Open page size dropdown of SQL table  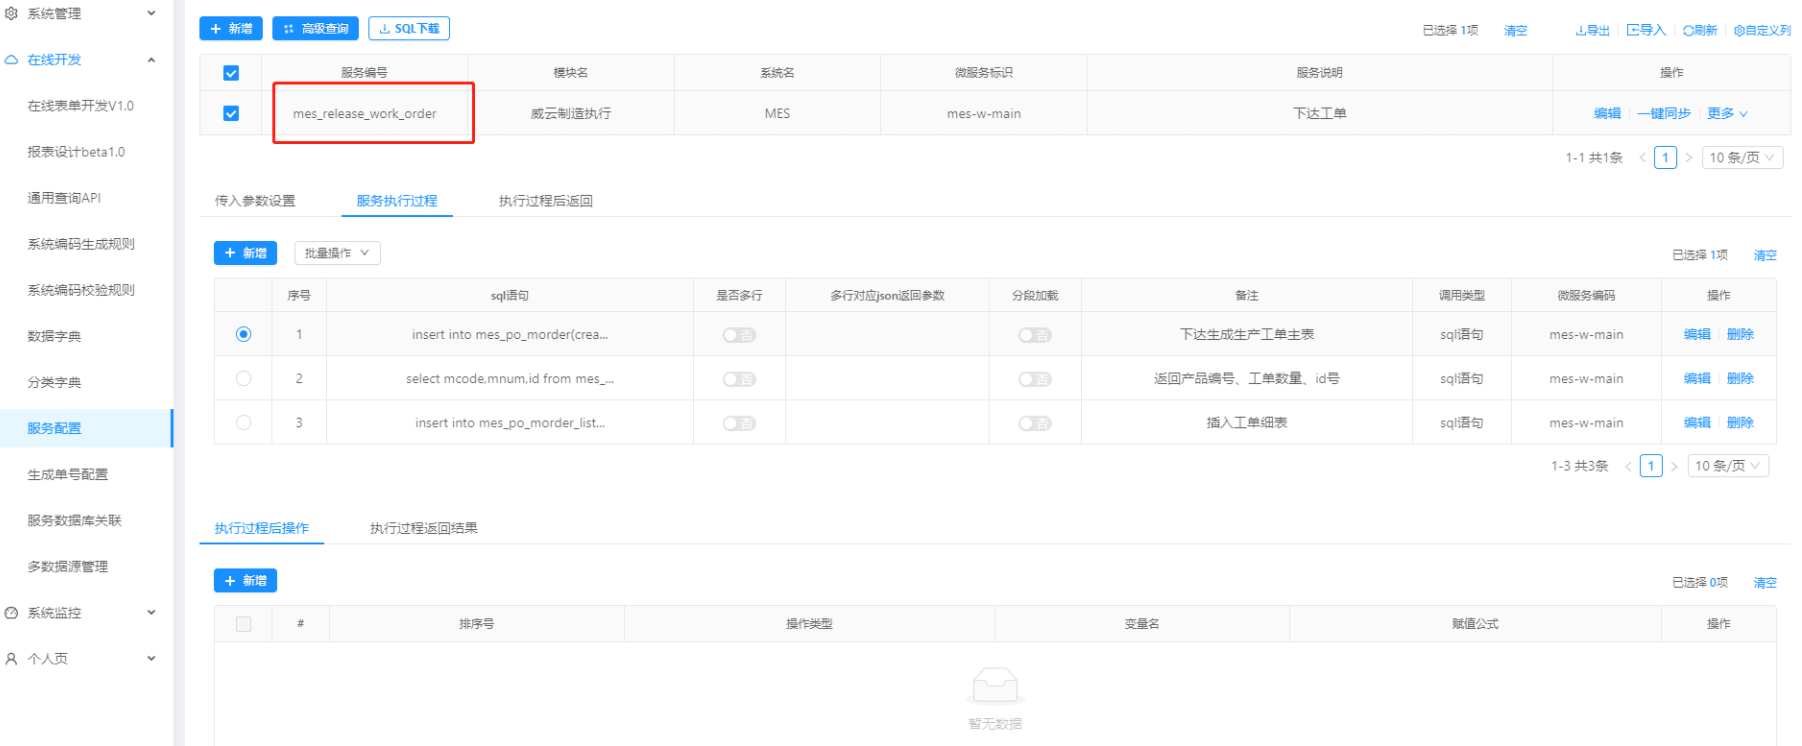[x=1728, y=466]
